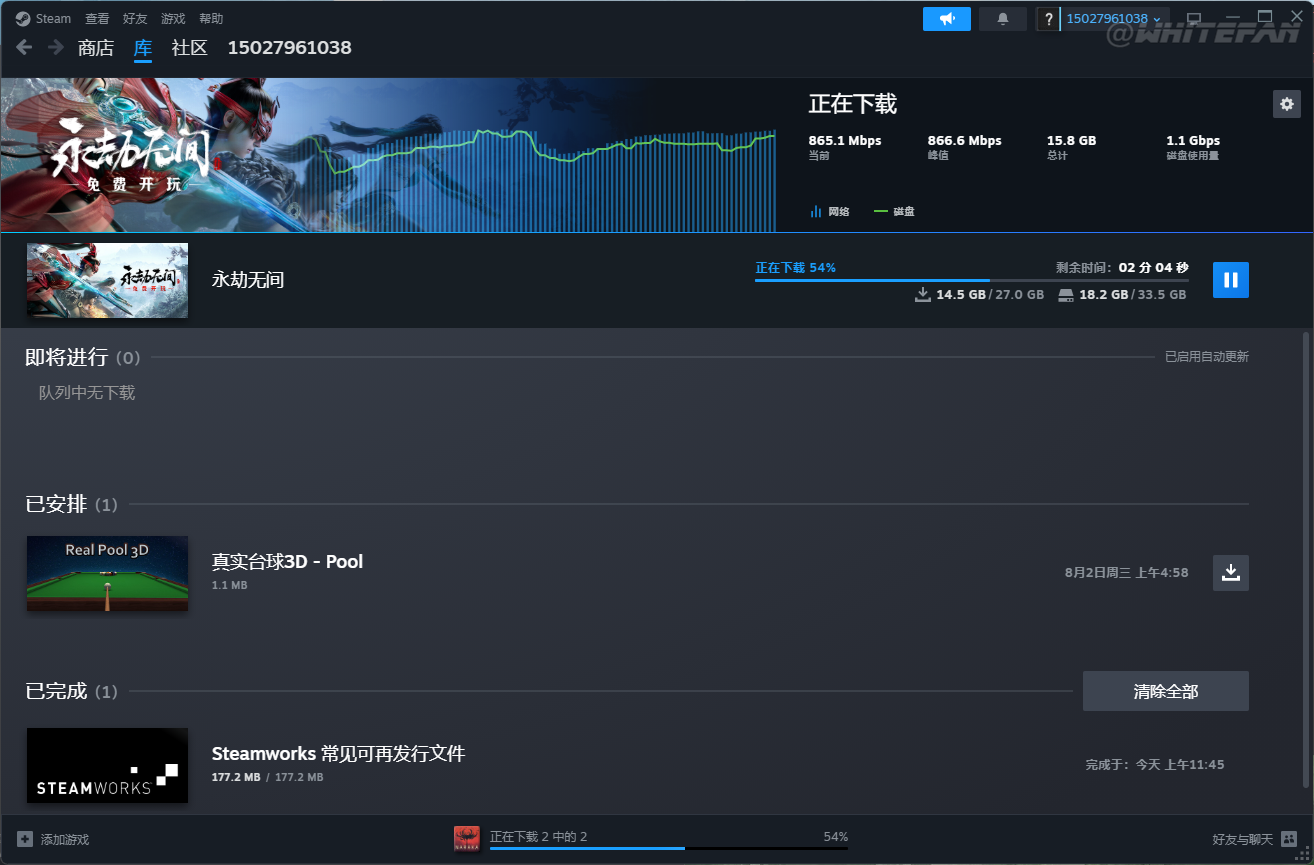Image resolution: width=1314 pixels, height=865 pixels.
Task: Open the 查看 menu
Action: [97, 19]
